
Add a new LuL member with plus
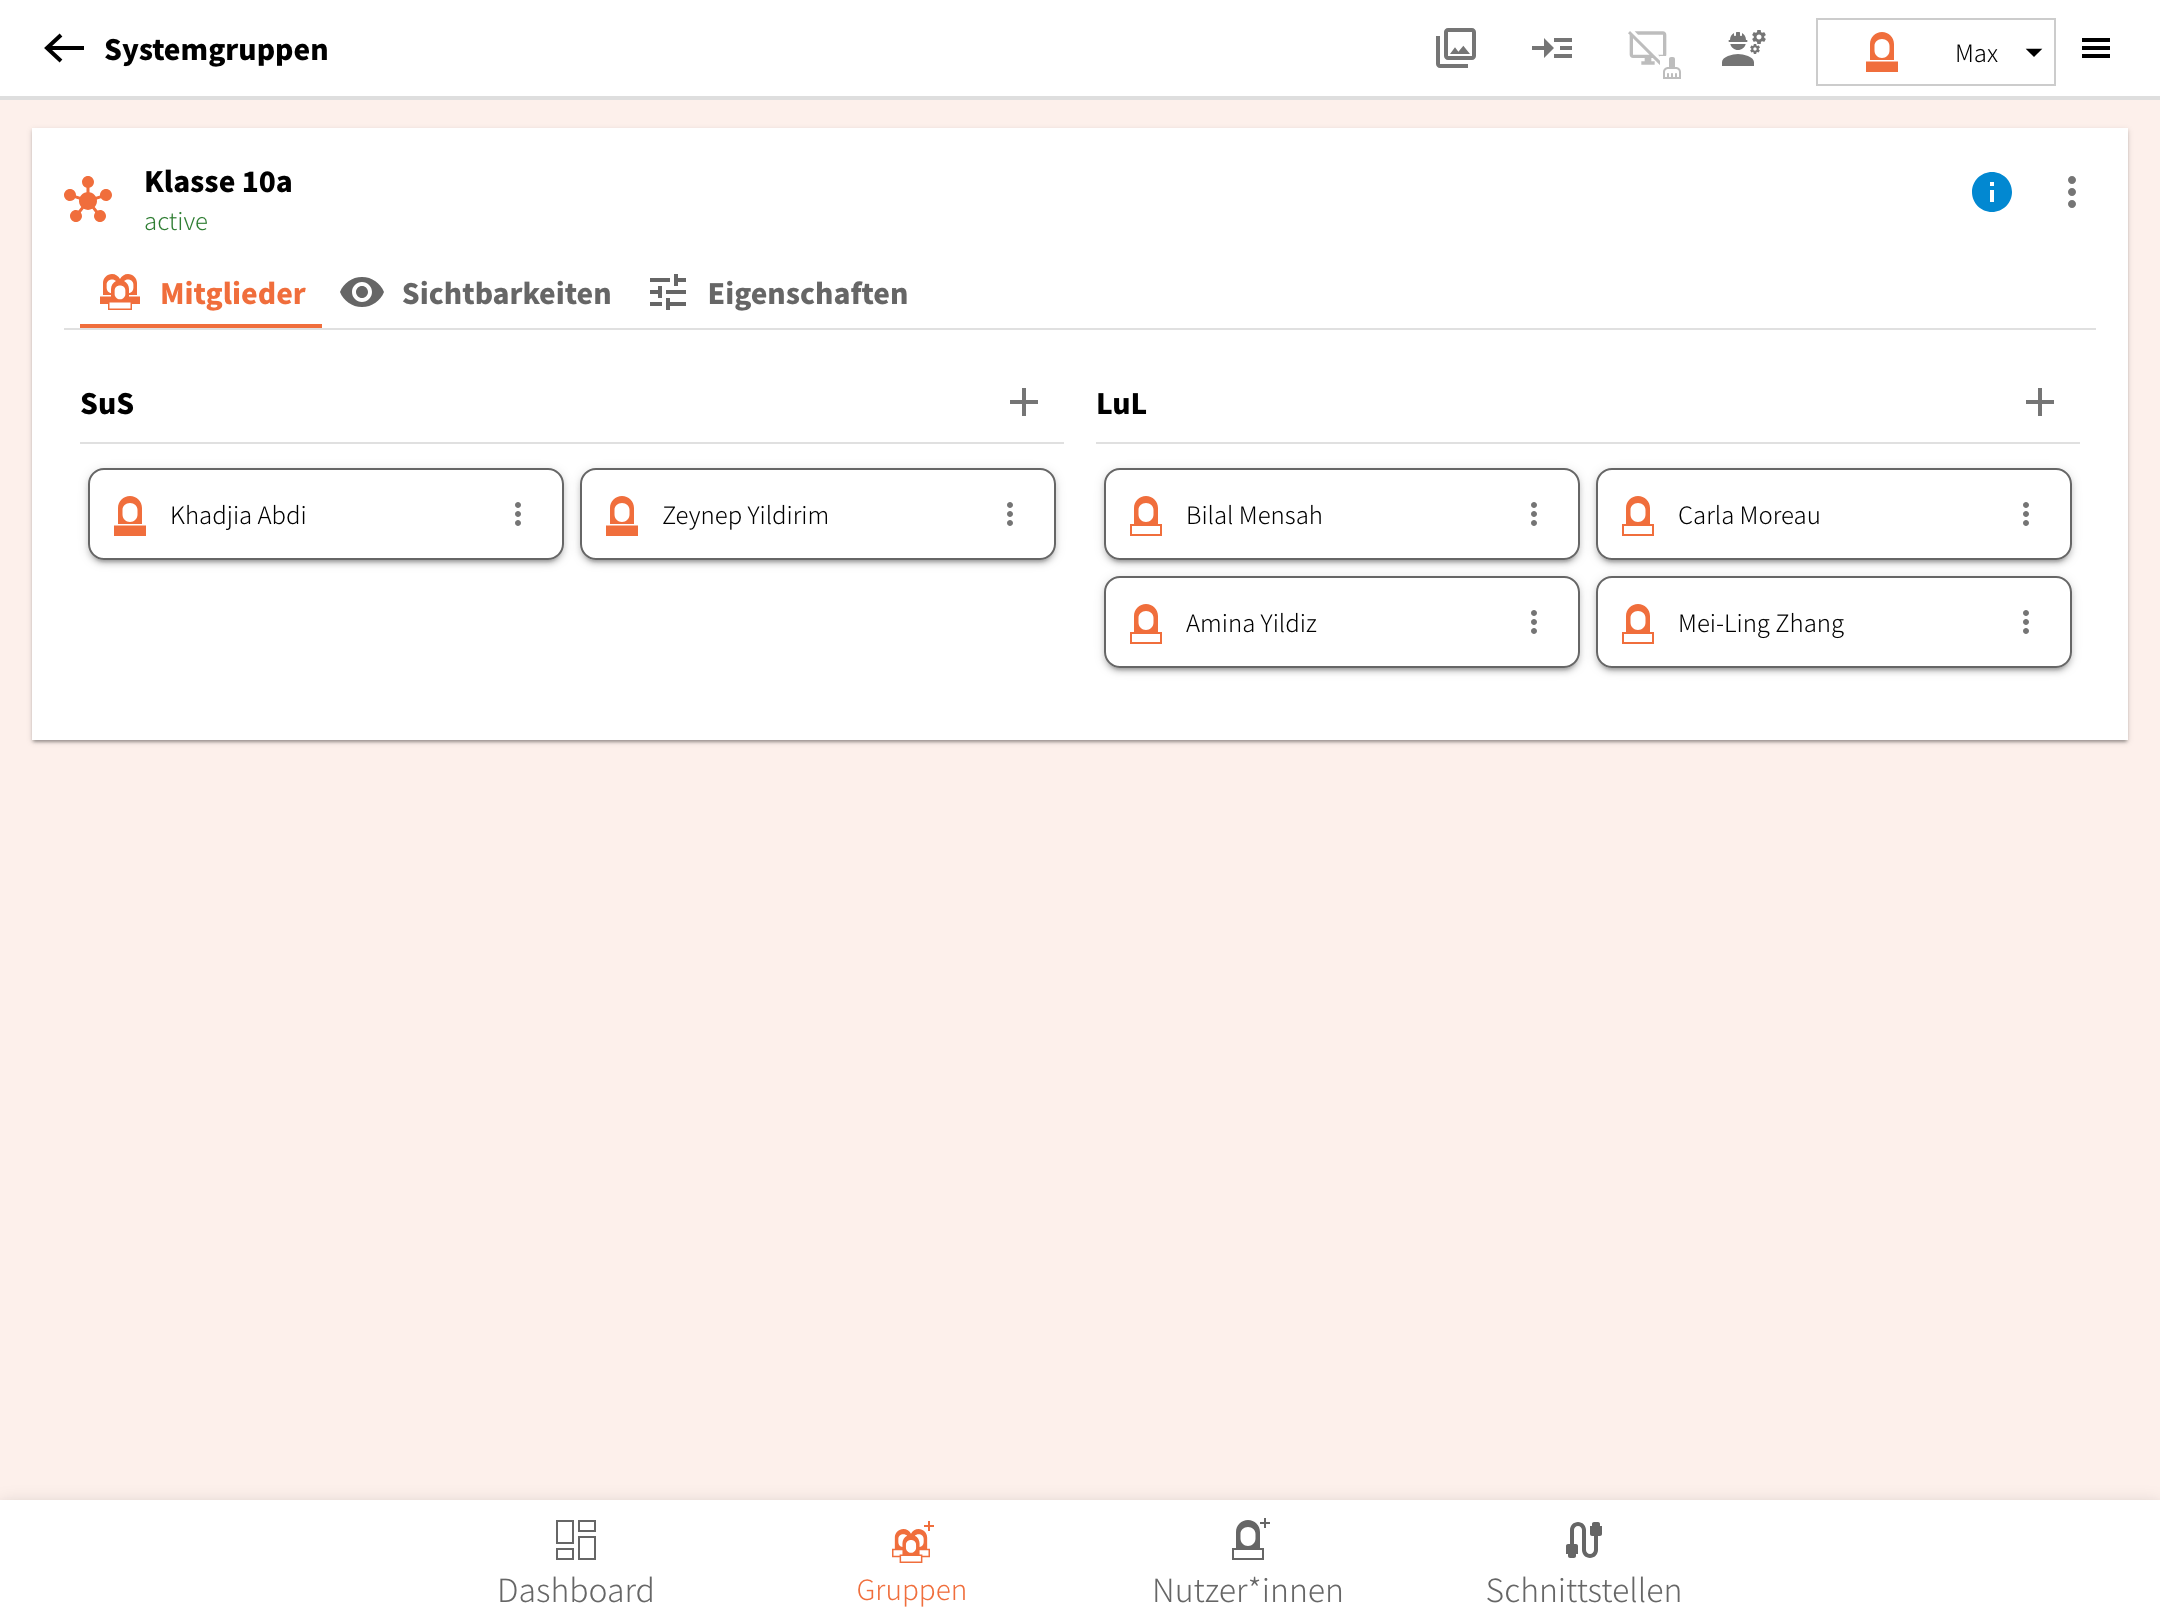(x=2039, y=403)
